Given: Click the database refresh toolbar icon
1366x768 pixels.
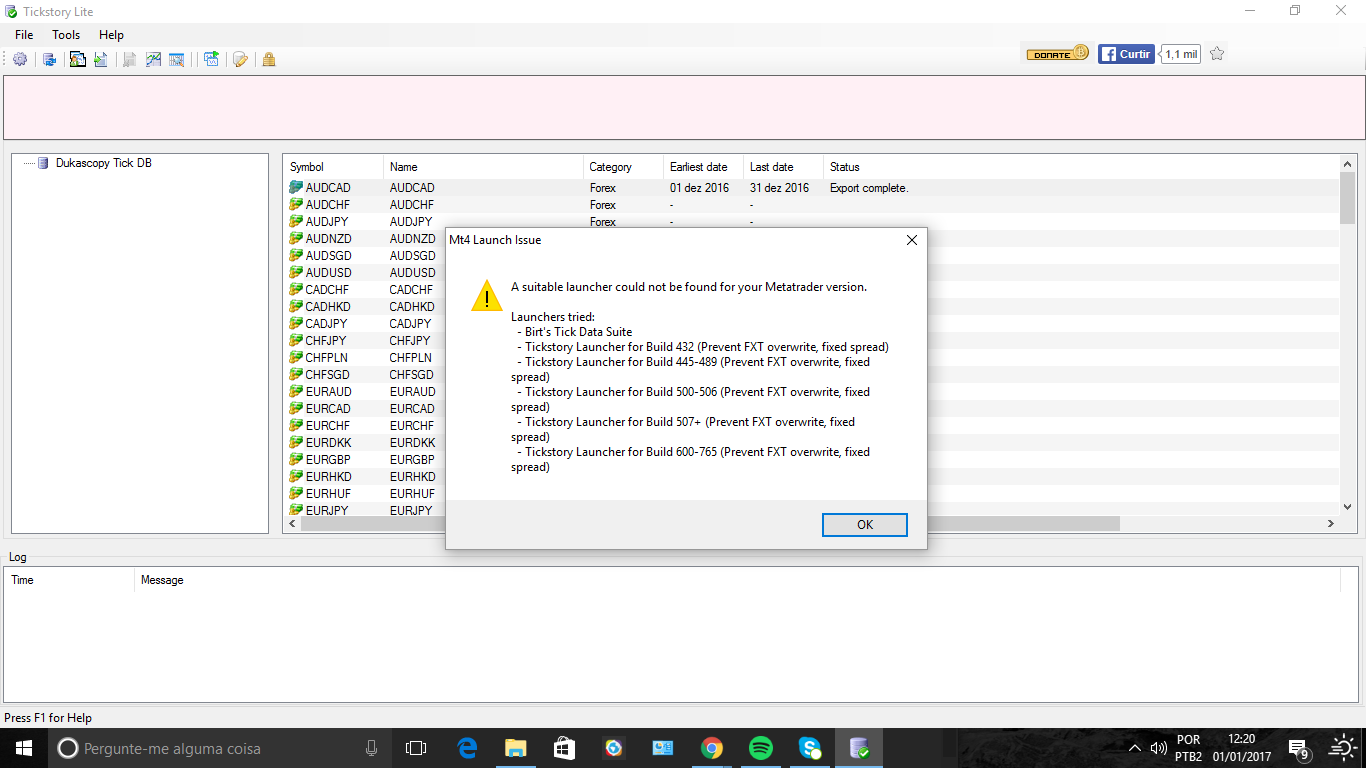Looking at the screenshot, I should (x=49, y=59).
